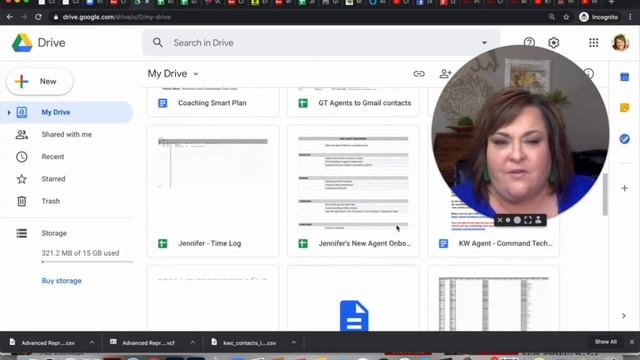Open downloaded kwc_contacts_i....csv file
This screenshot has width=640, height=360.
pos(249,343)
